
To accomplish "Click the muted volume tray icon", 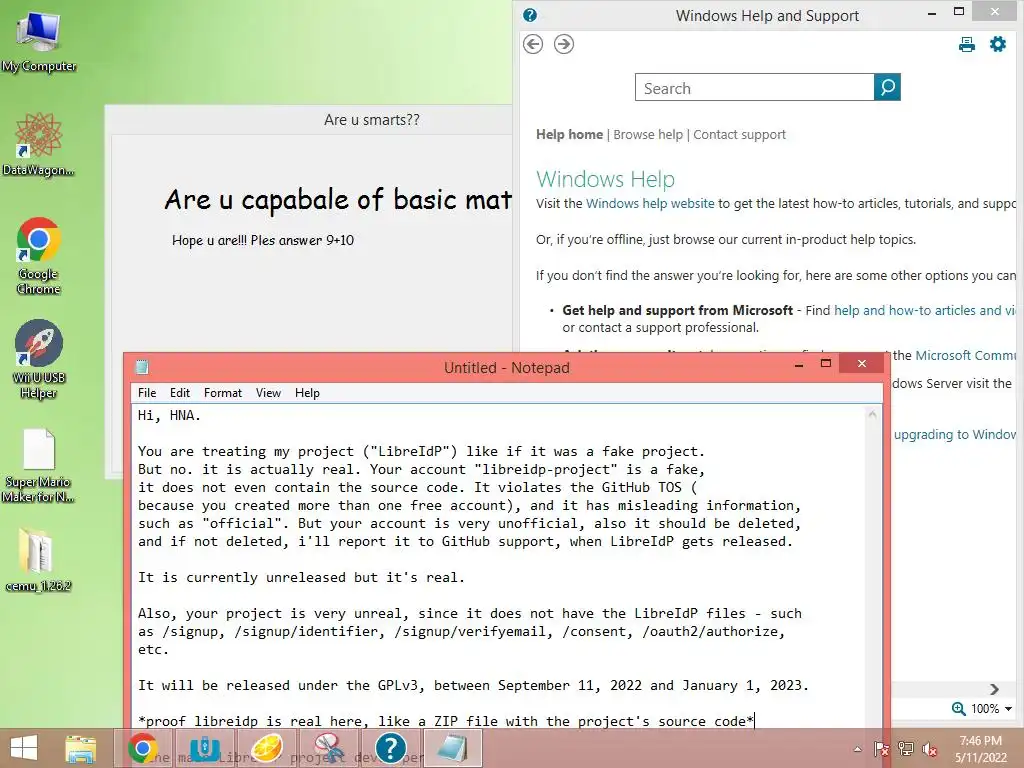I will (929, 749).
